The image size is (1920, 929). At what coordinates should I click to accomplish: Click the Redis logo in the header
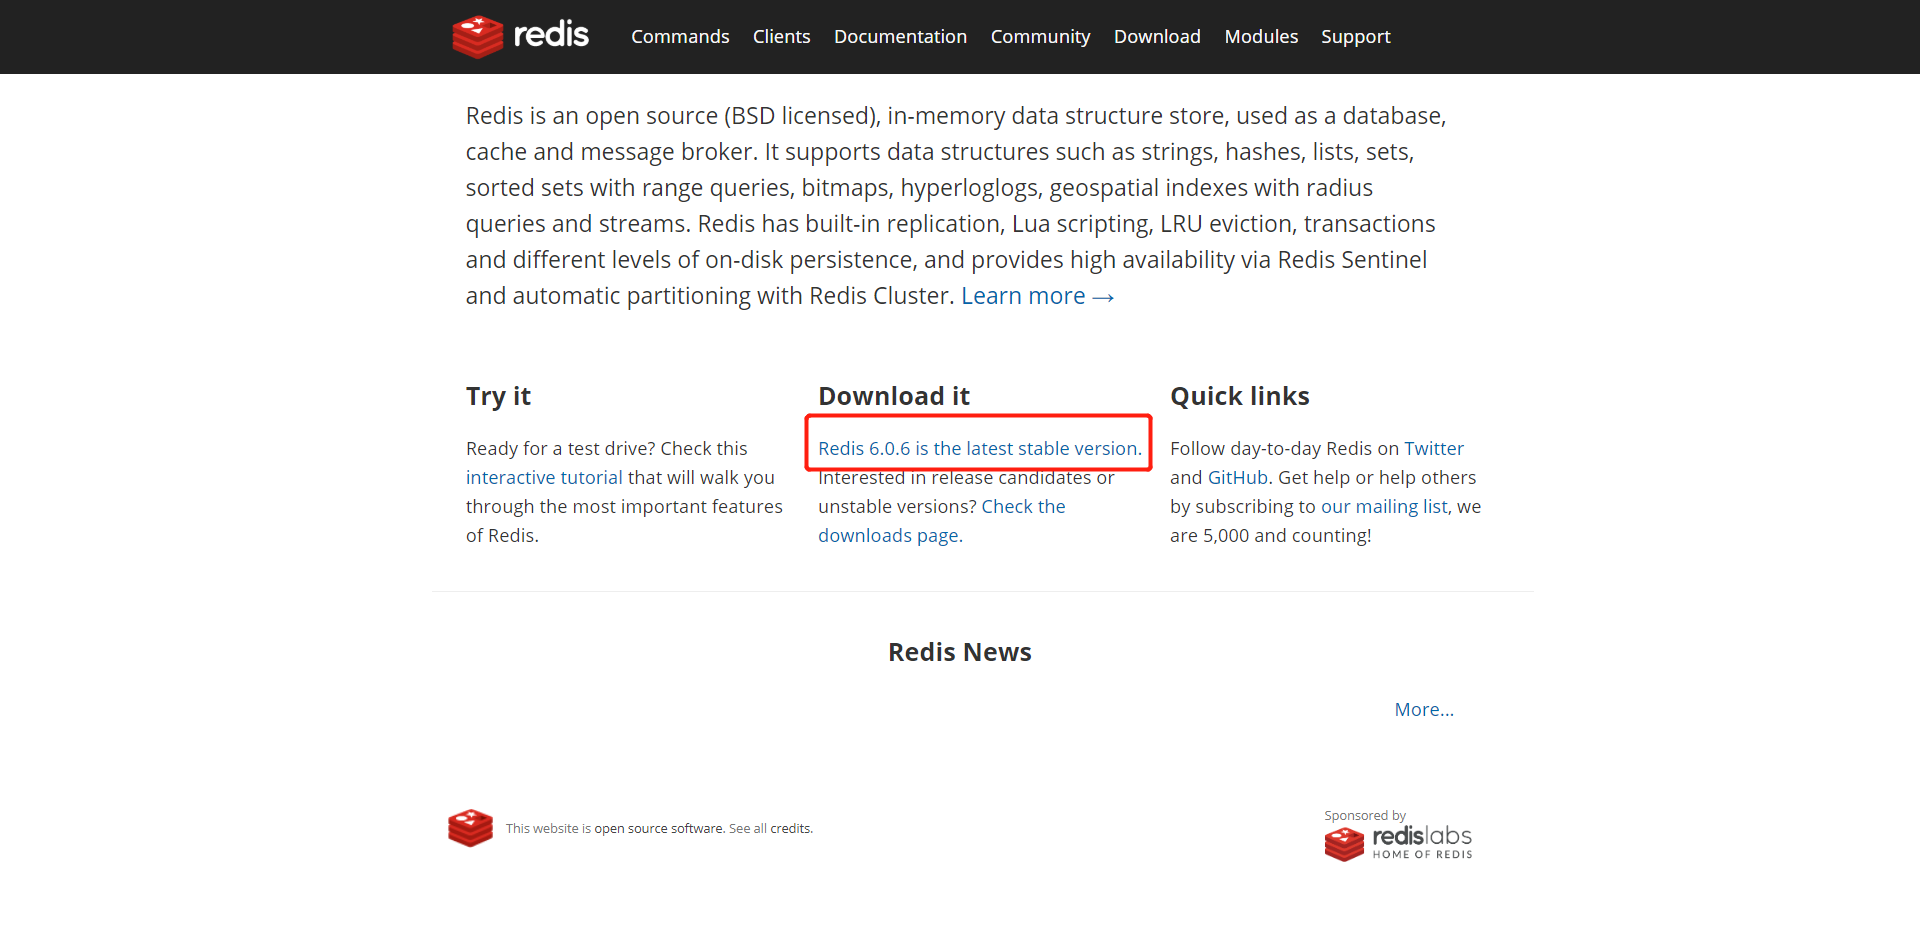click(x=520, y=36)
